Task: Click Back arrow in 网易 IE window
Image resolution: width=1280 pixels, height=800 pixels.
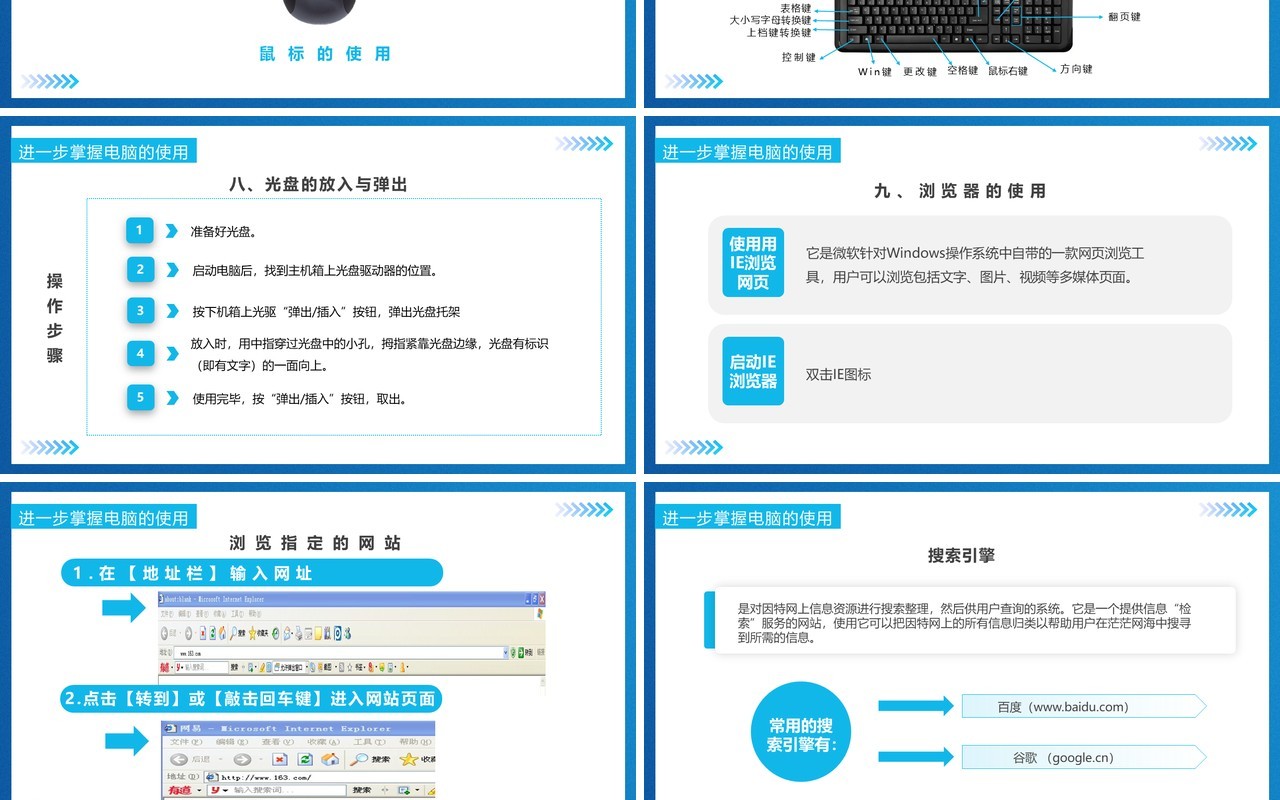Action: 179,759
